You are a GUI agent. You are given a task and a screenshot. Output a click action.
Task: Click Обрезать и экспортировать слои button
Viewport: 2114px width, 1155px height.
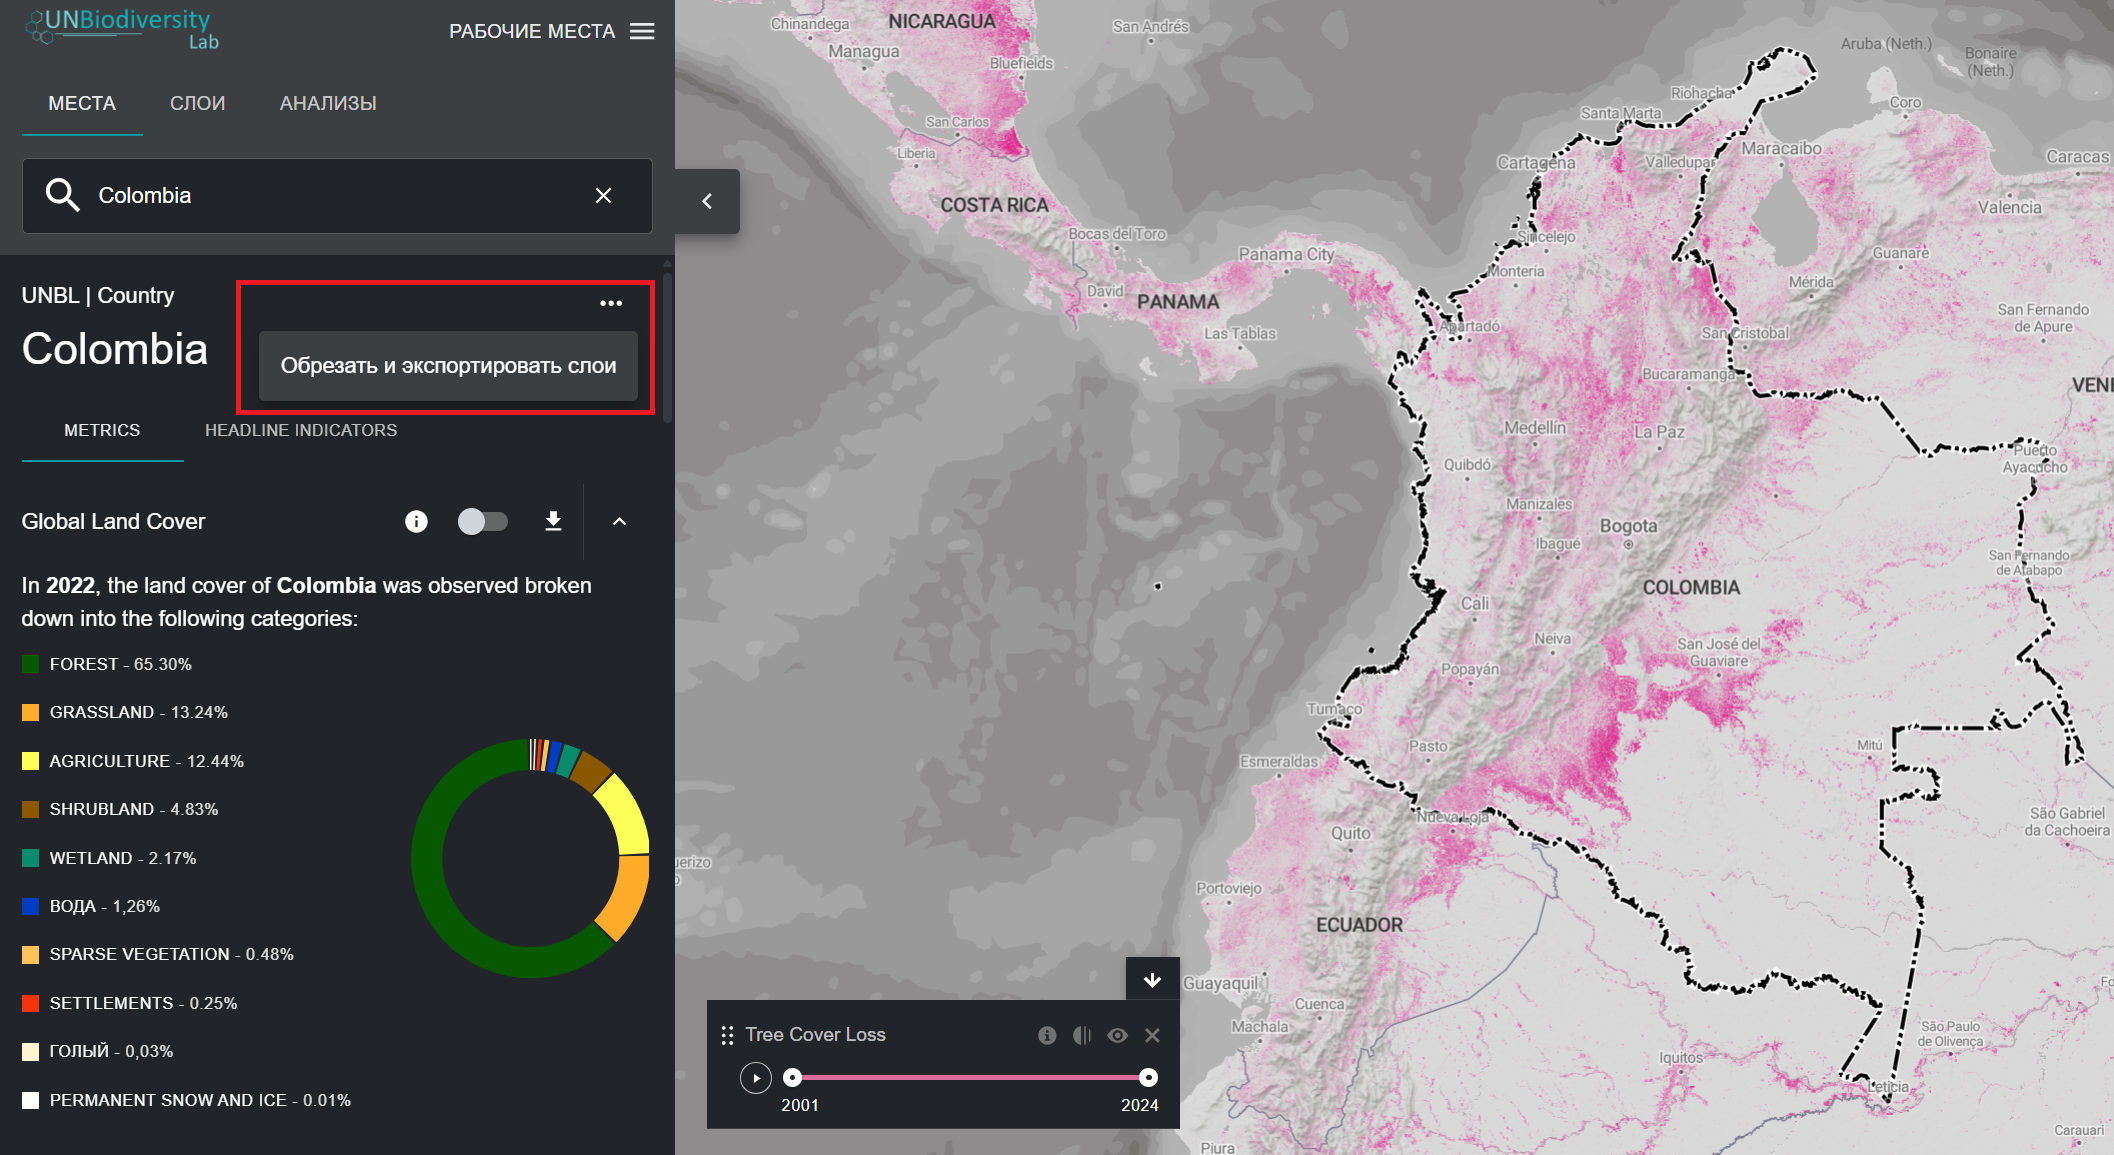[448, 366]
